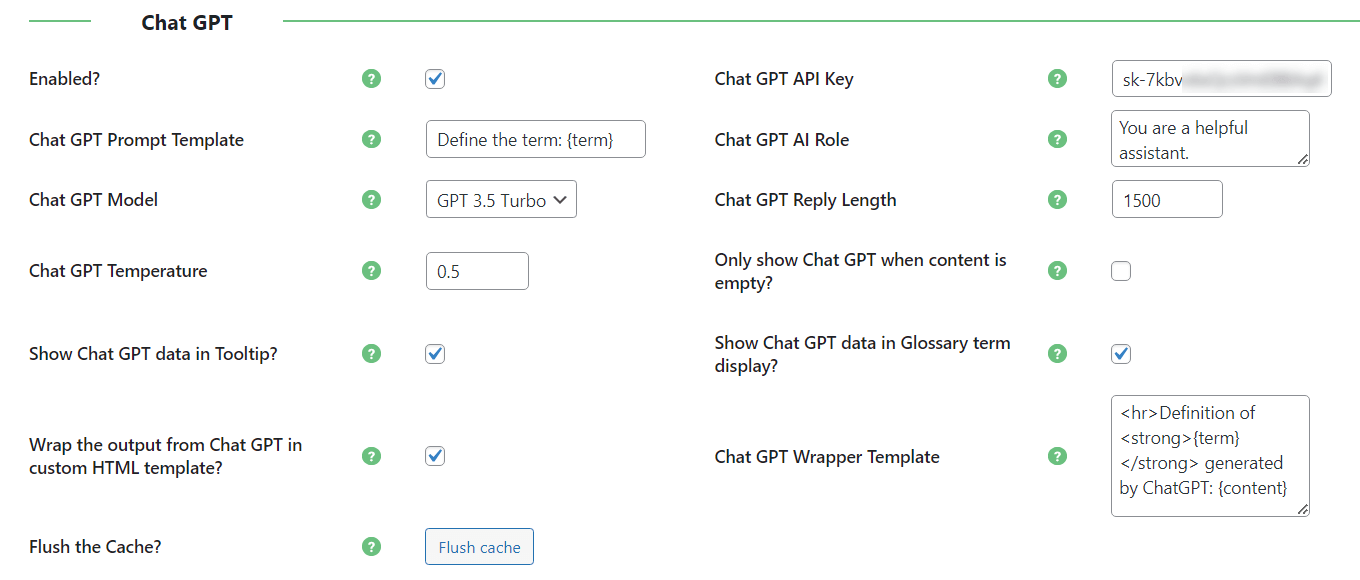Click the Chat GPT Temperature input
This screenshot has width=1360, height=580.
[x=477, y=271]
